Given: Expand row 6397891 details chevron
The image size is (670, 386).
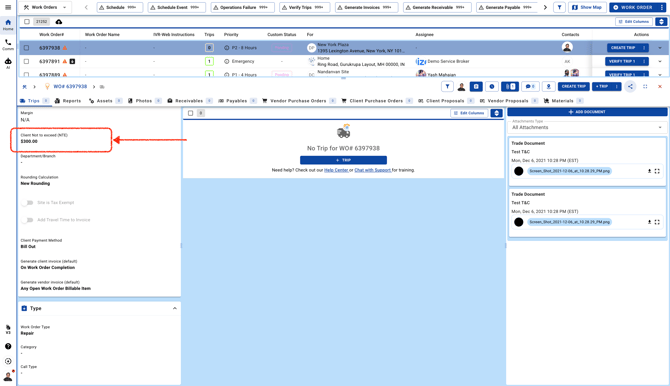Looking at the screenshot, I should [x=660, y=62].
